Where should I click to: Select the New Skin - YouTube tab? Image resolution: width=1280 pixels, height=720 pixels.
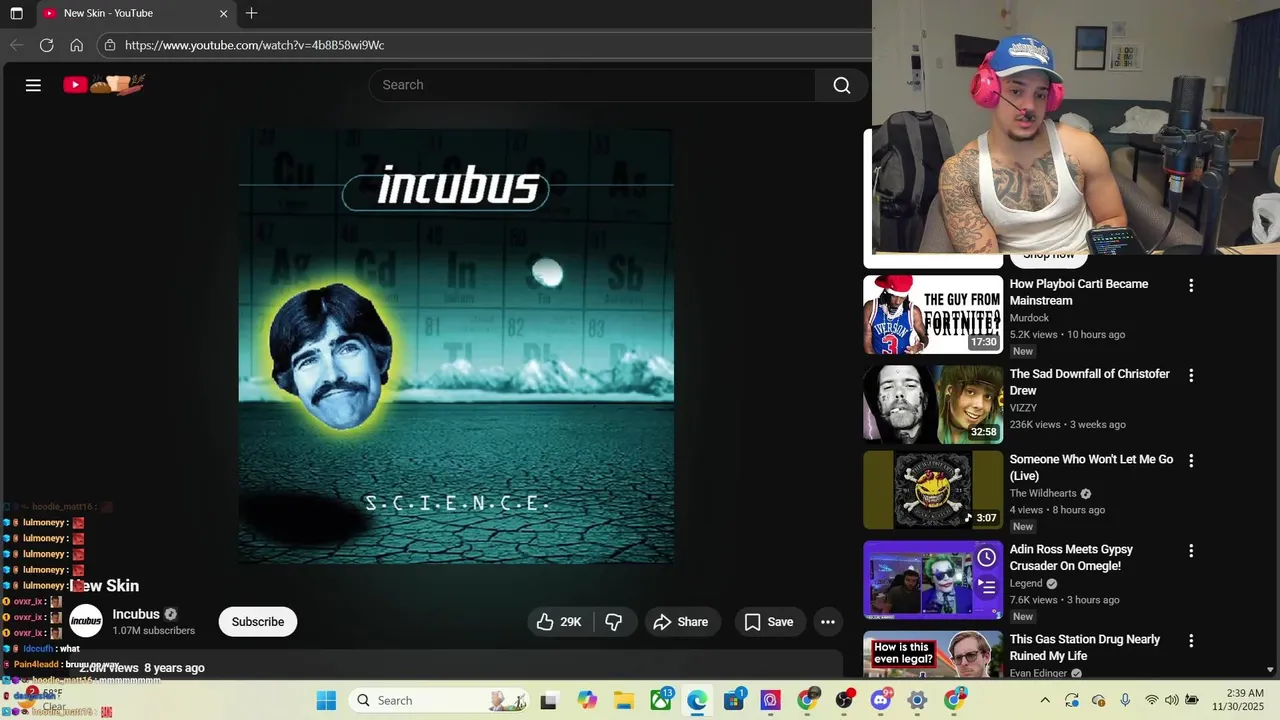point(135,13)
